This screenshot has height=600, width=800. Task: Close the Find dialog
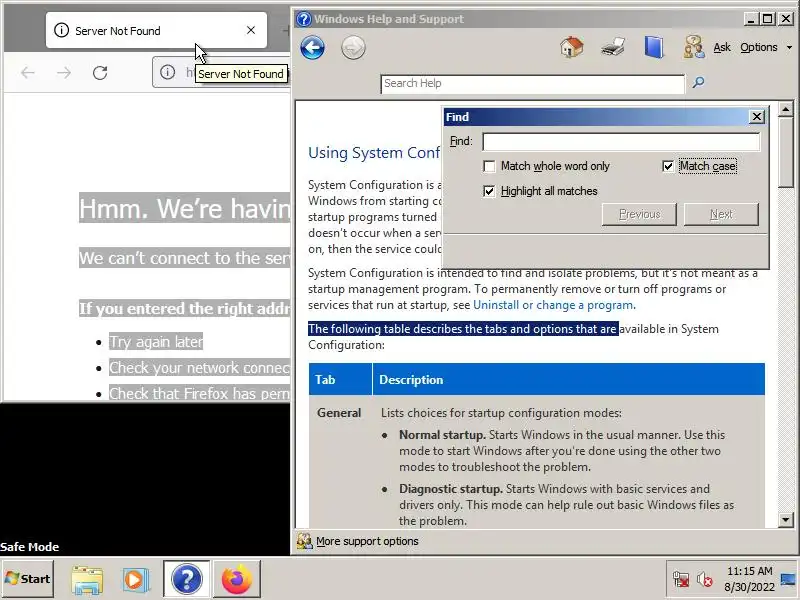[757, 117]
